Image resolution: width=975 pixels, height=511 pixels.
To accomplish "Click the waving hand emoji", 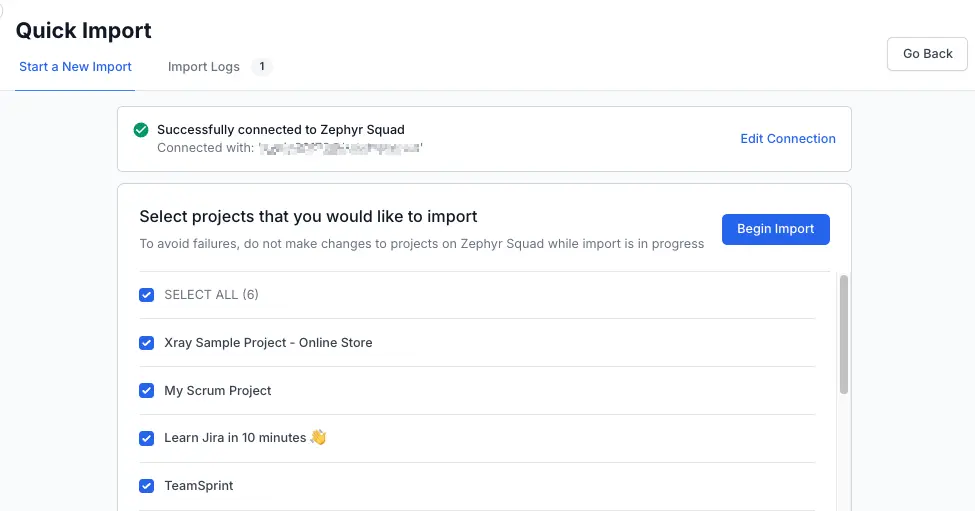I will click(x=318, y=438).
